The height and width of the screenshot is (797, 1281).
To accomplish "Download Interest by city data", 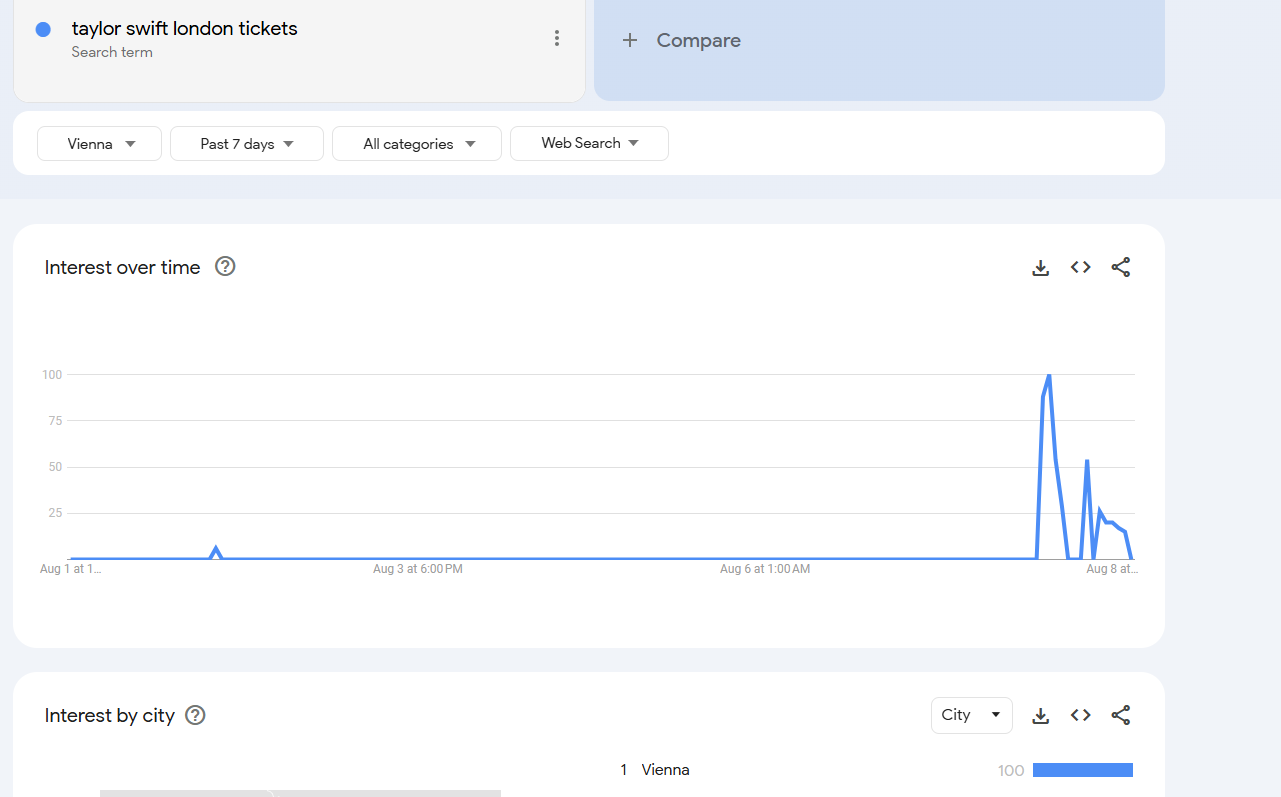I will click(1040, 716).
